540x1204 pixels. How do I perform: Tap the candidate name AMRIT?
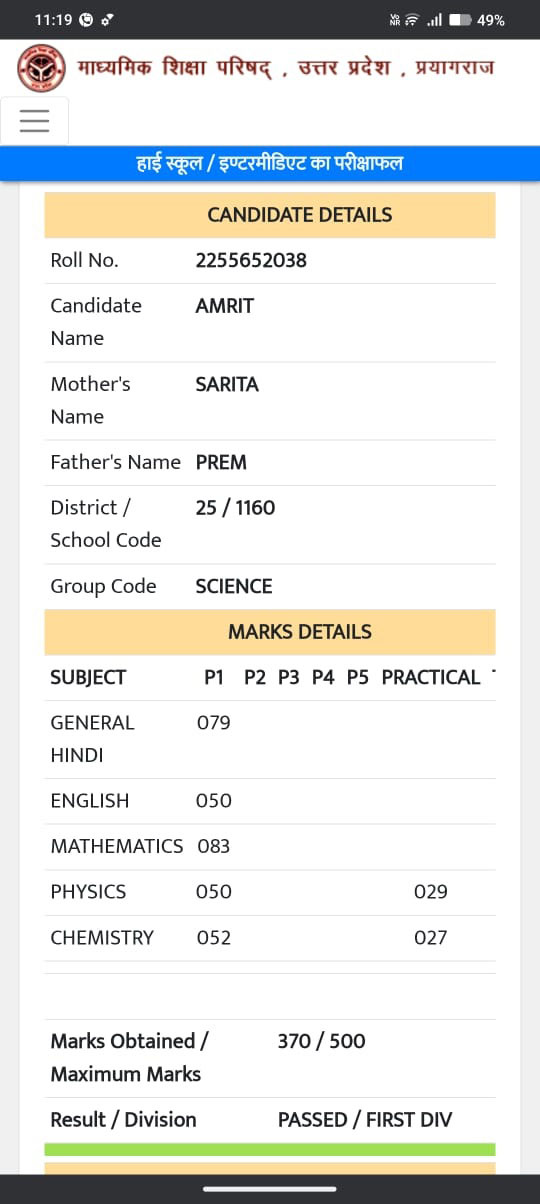tap(225, 306)
